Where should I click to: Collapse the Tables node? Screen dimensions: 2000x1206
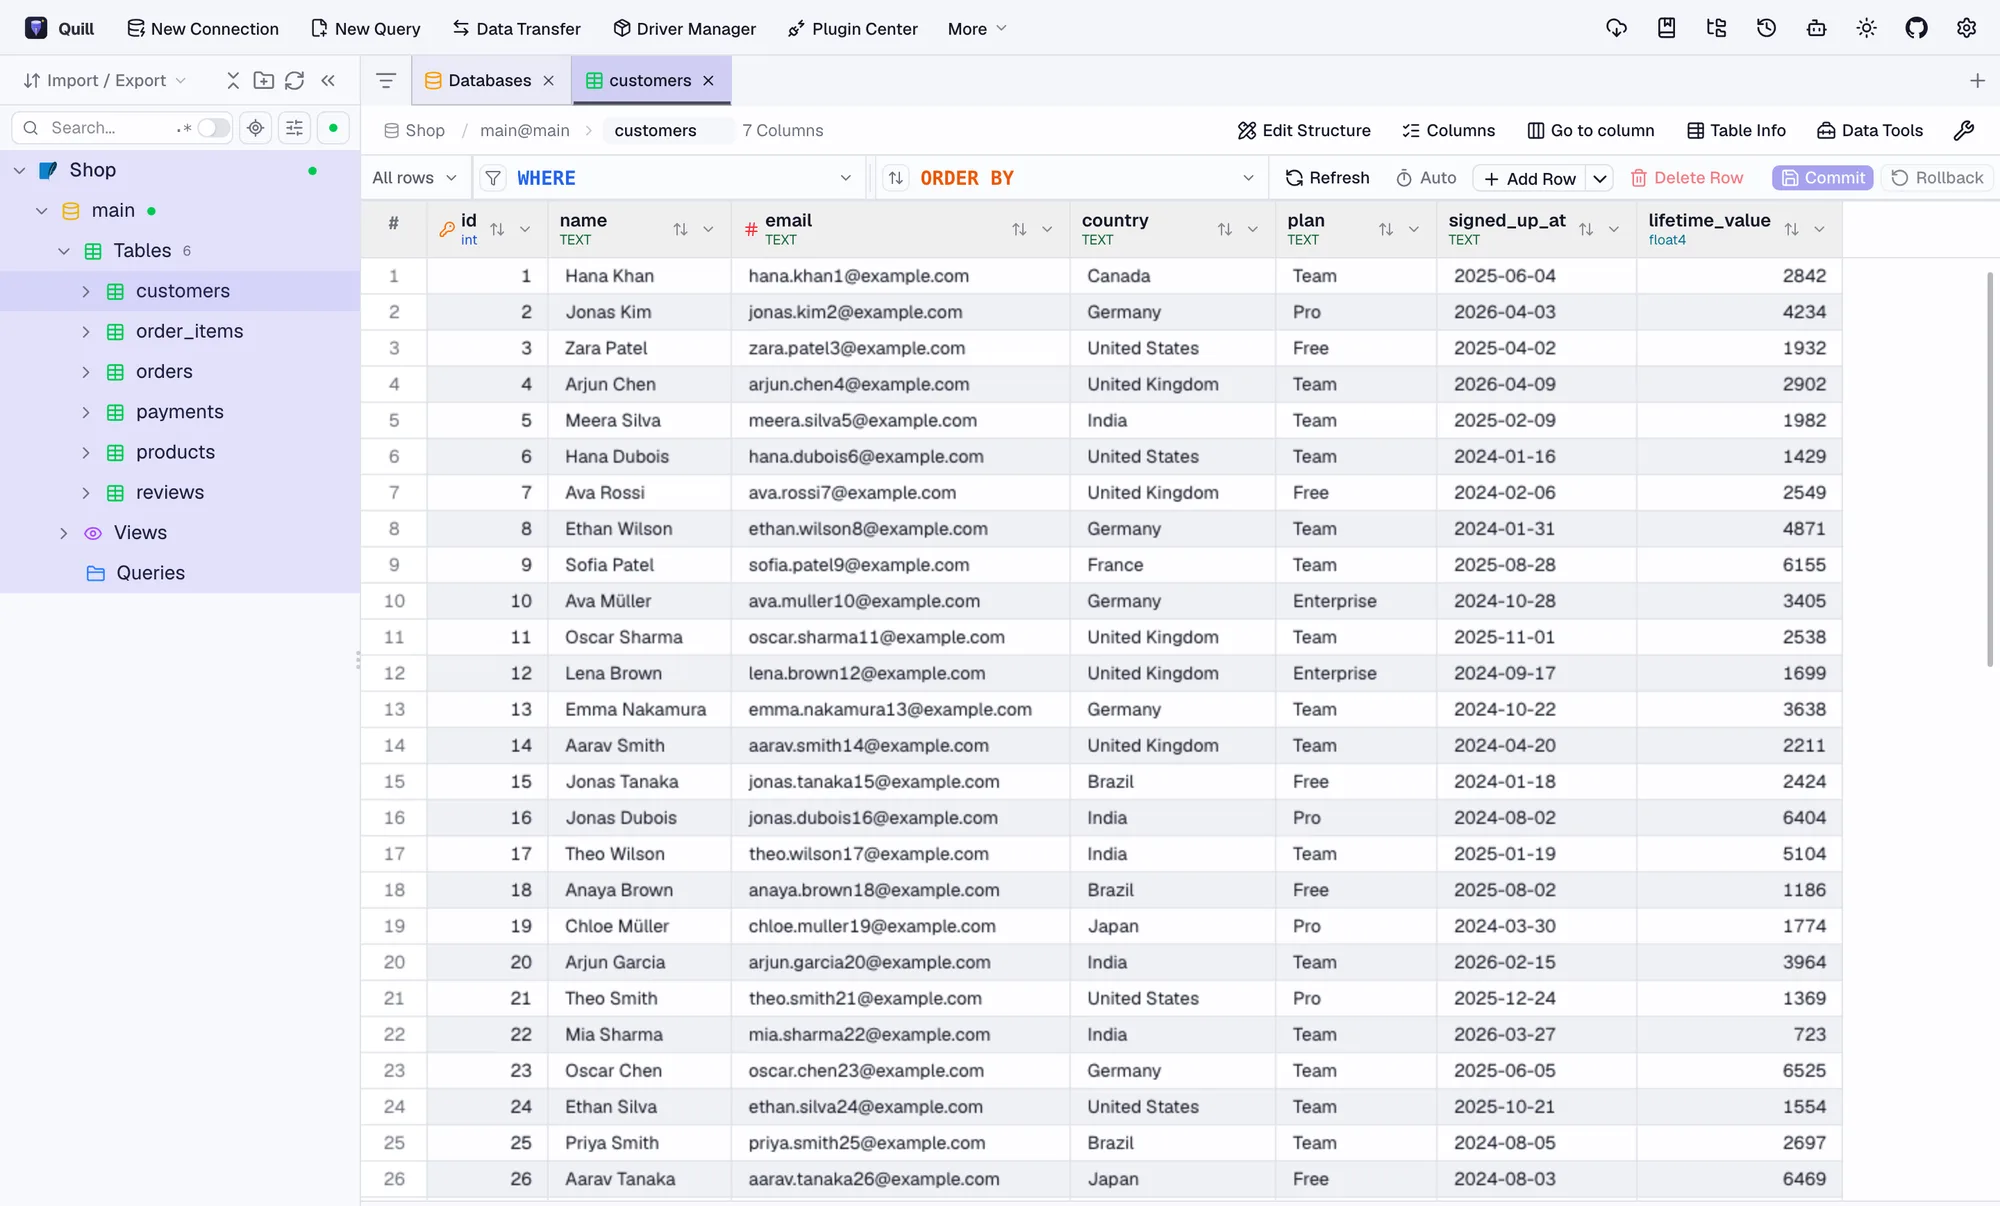tap(64, 251)
